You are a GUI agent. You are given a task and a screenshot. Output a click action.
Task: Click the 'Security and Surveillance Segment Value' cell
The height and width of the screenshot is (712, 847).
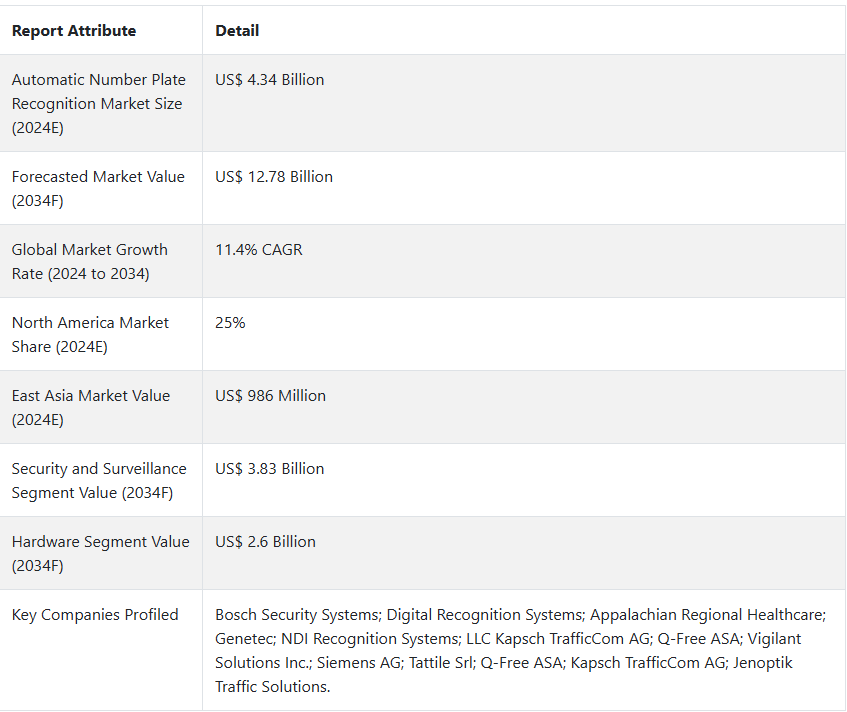[x=99, y=480]
